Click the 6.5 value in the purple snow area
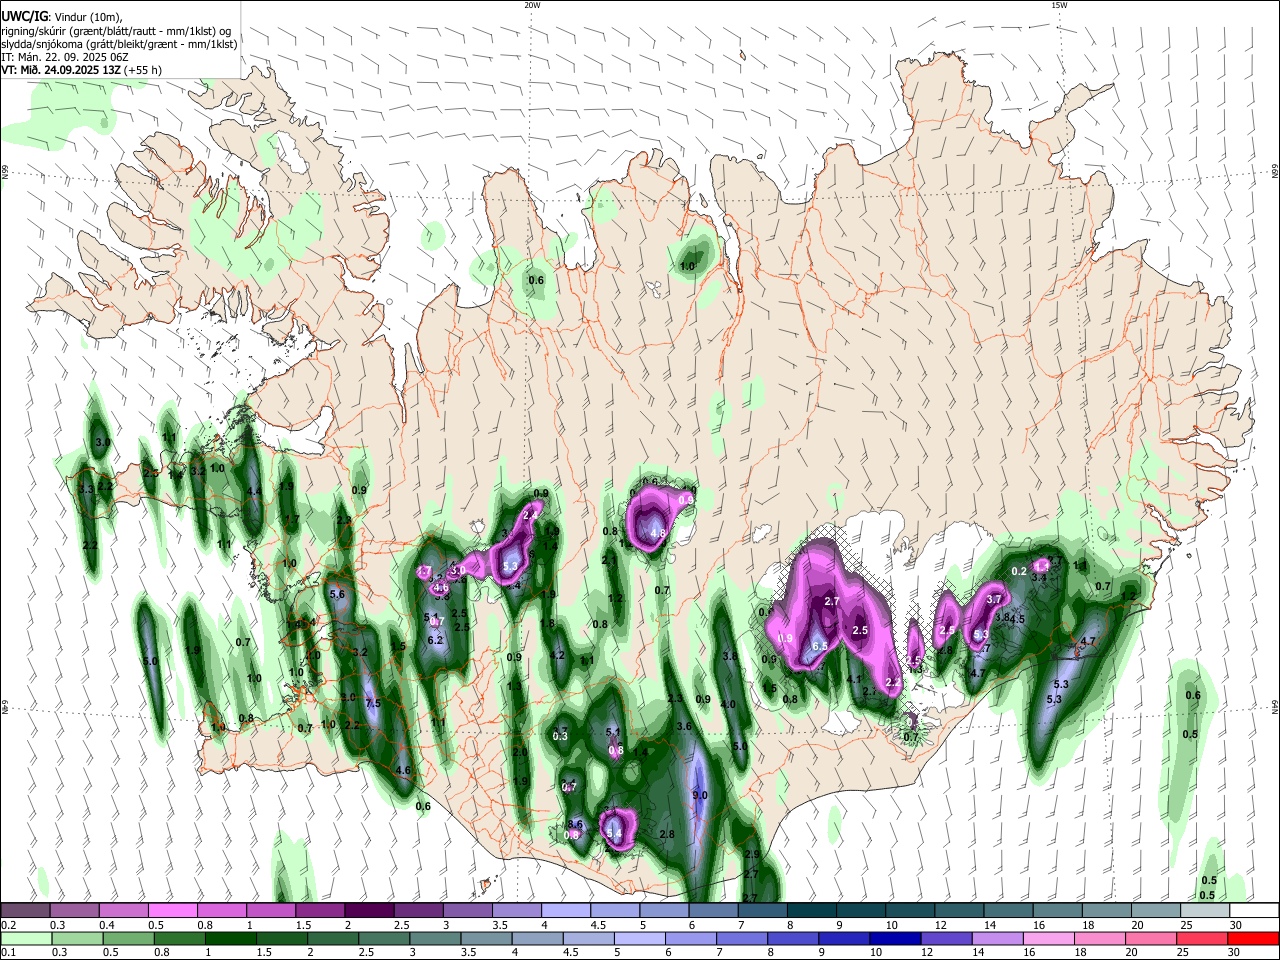1280x960 pixels. pos(820,646)
